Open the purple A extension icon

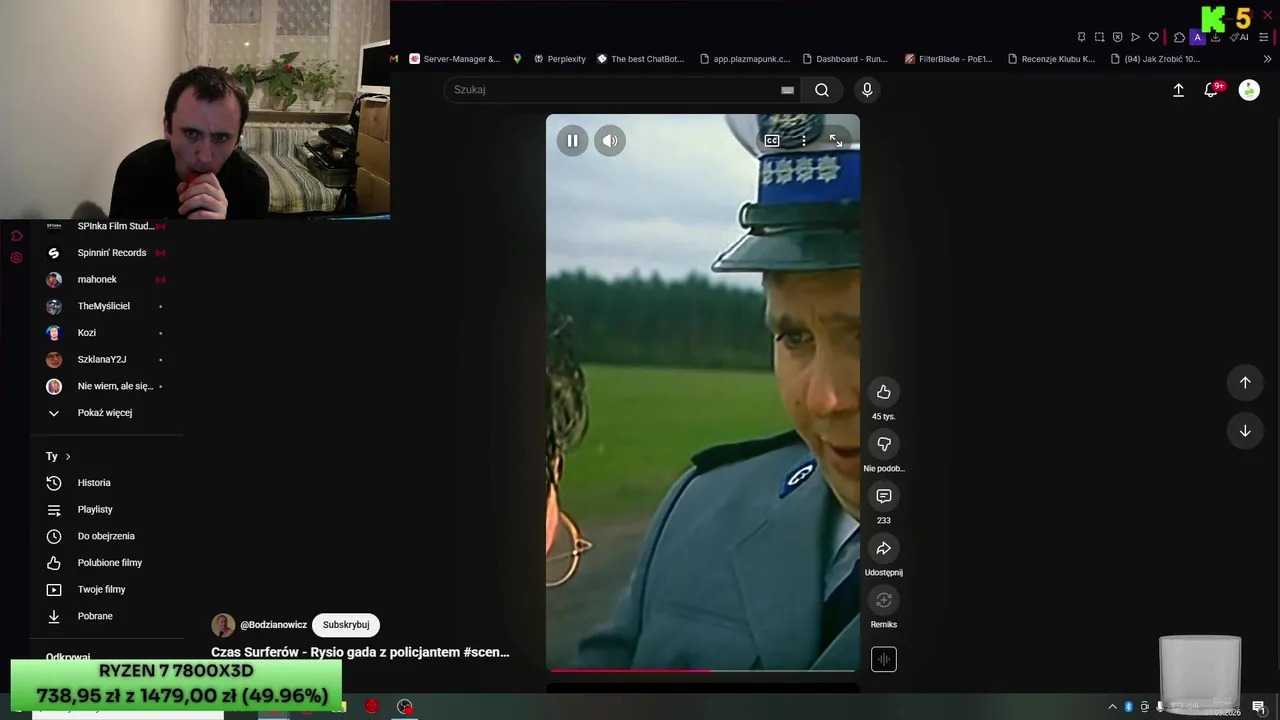pos(1197,37)
